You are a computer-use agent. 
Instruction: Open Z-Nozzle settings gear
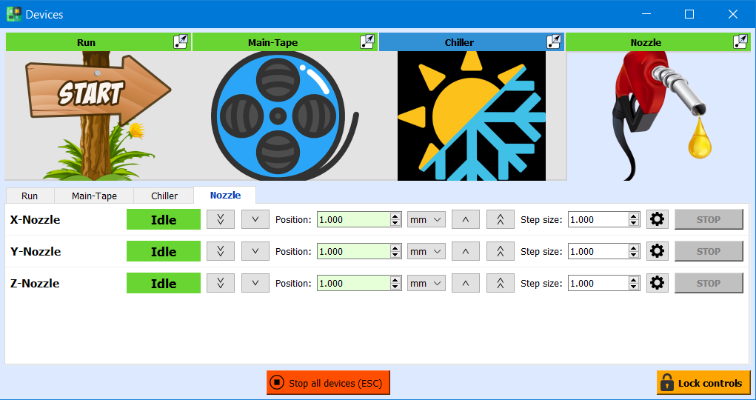click(x=657, y=283)
